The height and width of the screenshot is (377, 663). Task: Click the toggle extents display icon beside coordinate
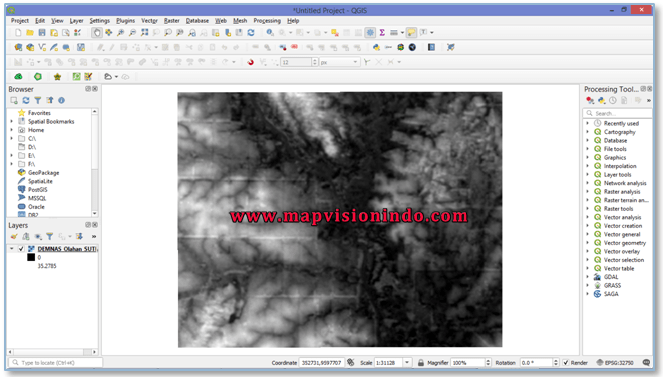coord(351,362)
